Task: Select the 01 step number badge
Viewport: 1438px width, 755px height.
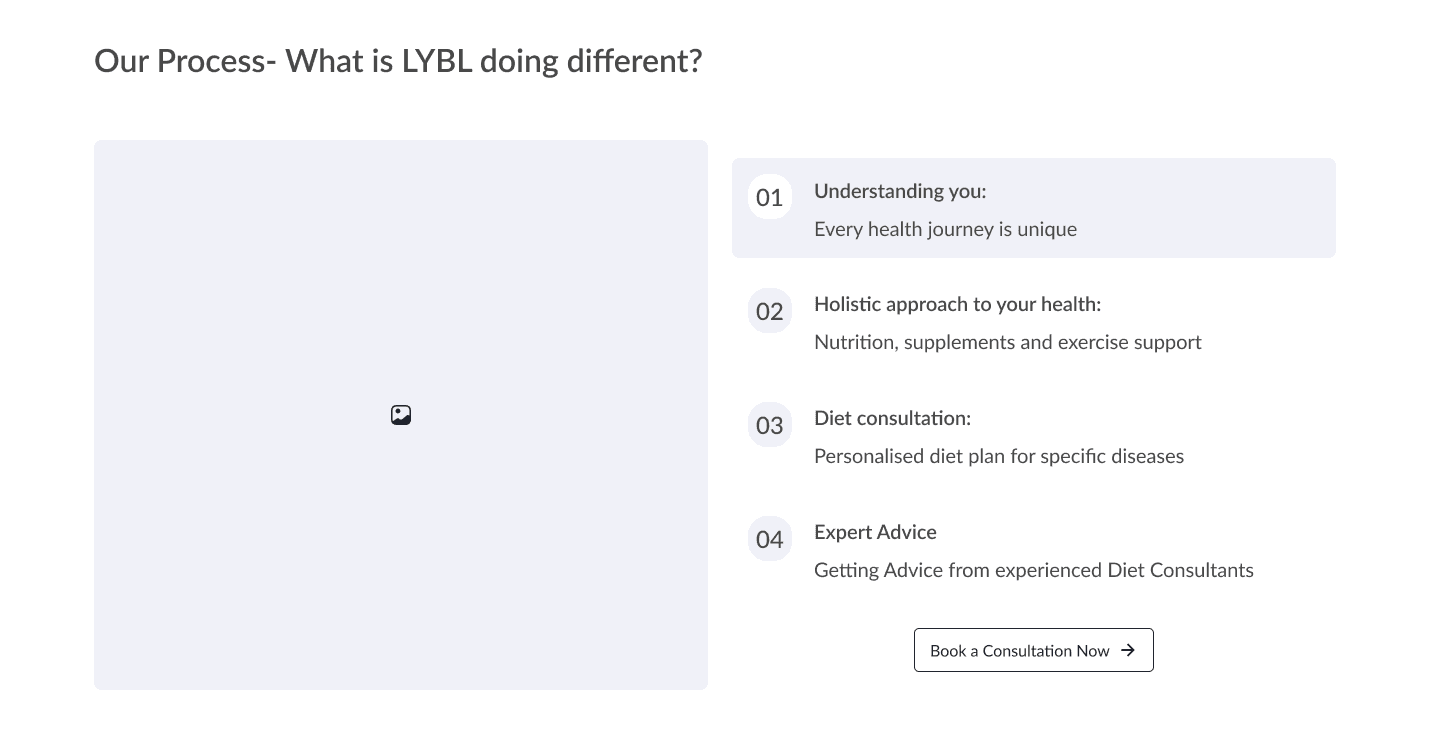Action: tap(769, 197)
